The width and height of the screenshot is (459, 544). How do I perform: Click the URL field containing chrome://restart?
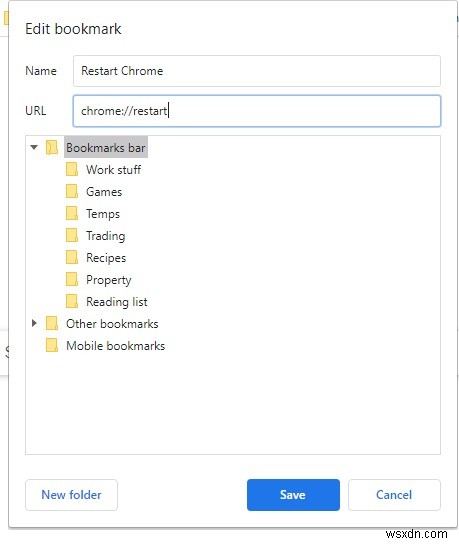[257, 111]
